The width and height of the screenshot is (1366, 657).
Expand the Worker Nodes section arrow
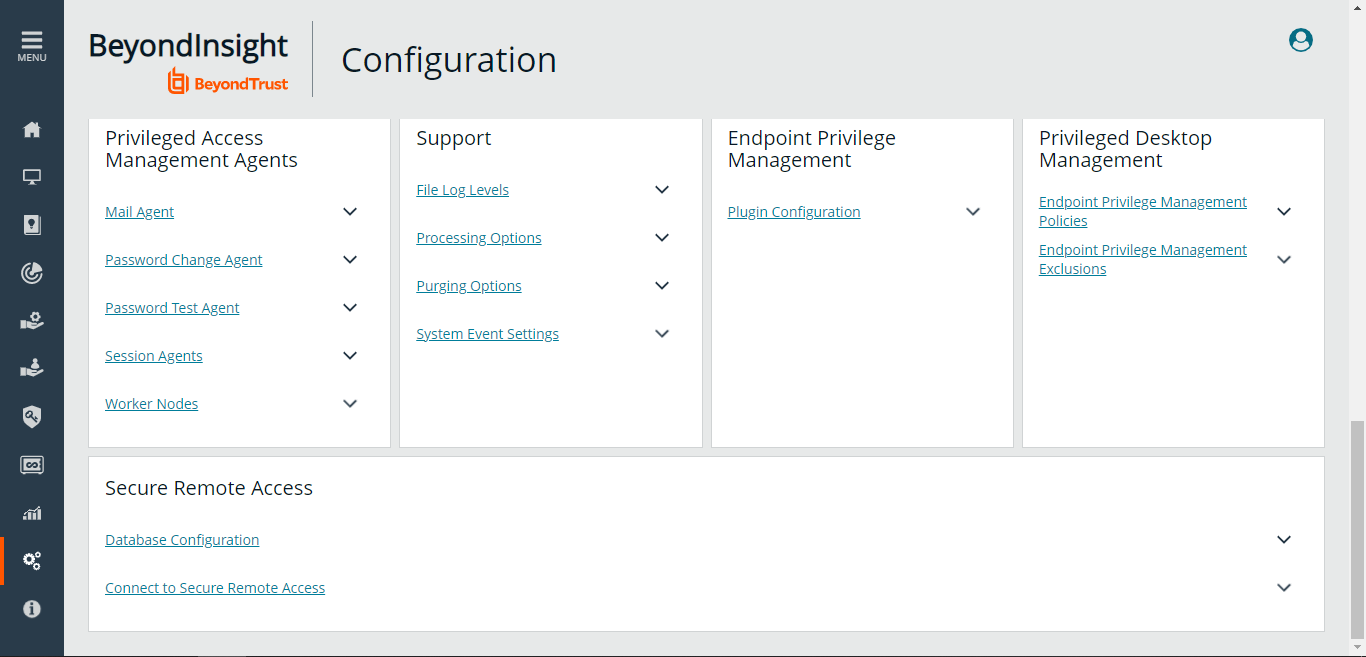(x=350, y=404)
